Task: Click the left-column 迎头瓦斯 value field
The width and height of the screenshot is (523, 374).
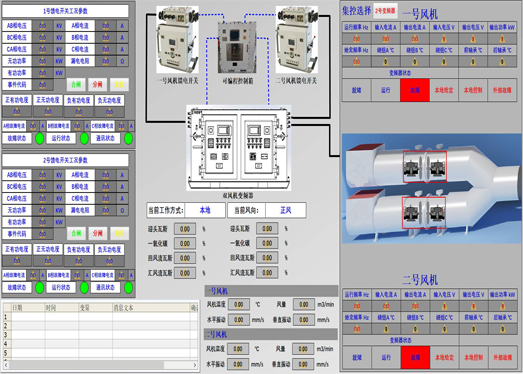Action: 185,229
